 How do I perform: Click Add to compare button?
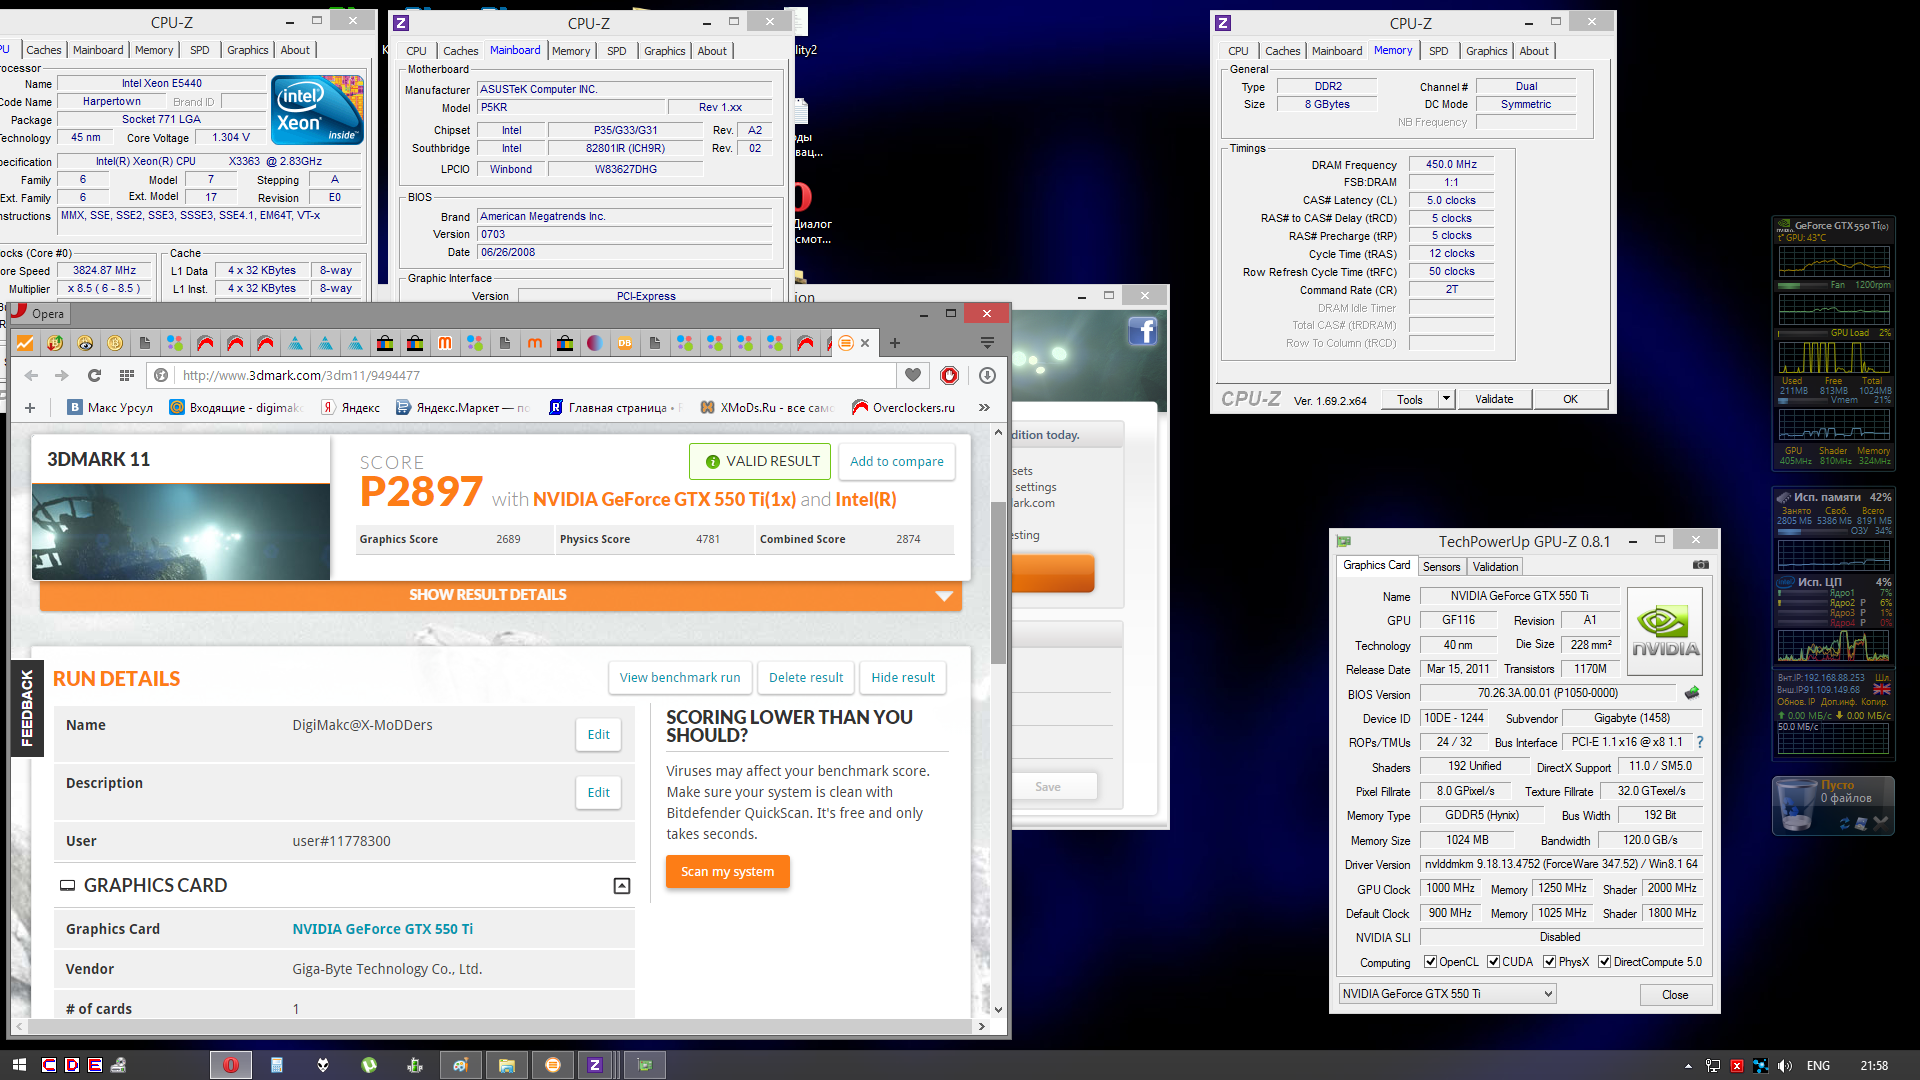[896, 461]
